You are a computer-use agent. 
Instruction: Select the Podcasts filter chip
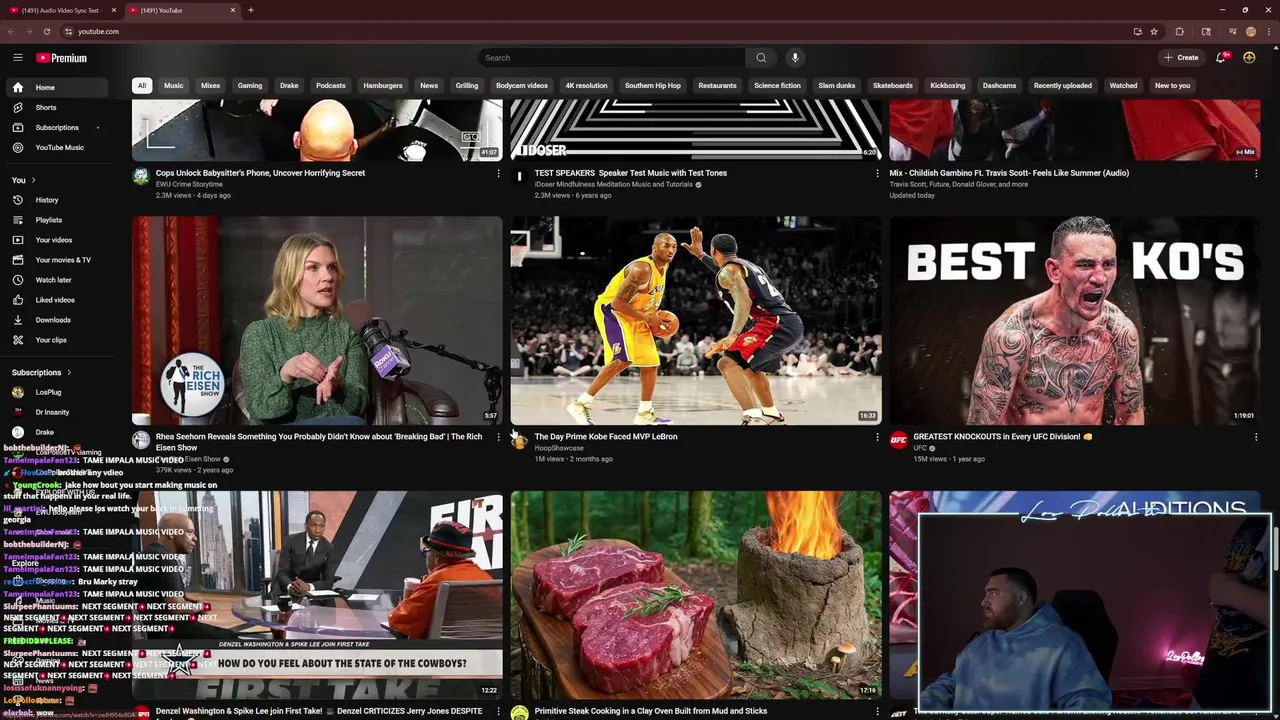[331, 86]
